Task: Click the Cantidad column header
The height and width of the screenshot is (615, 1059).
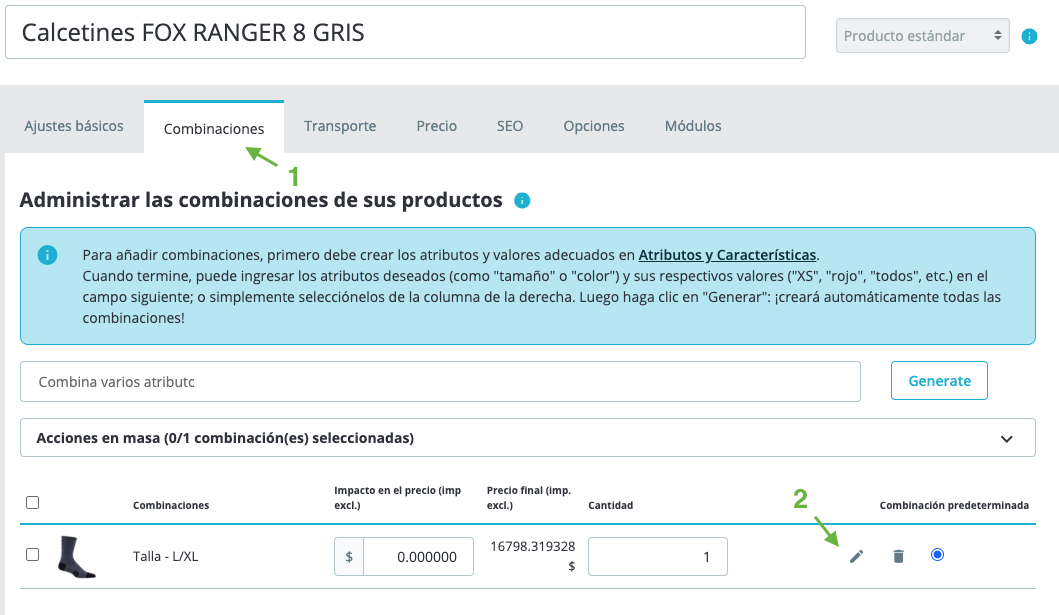Action: pyautogui.click(x=611, y=506)
